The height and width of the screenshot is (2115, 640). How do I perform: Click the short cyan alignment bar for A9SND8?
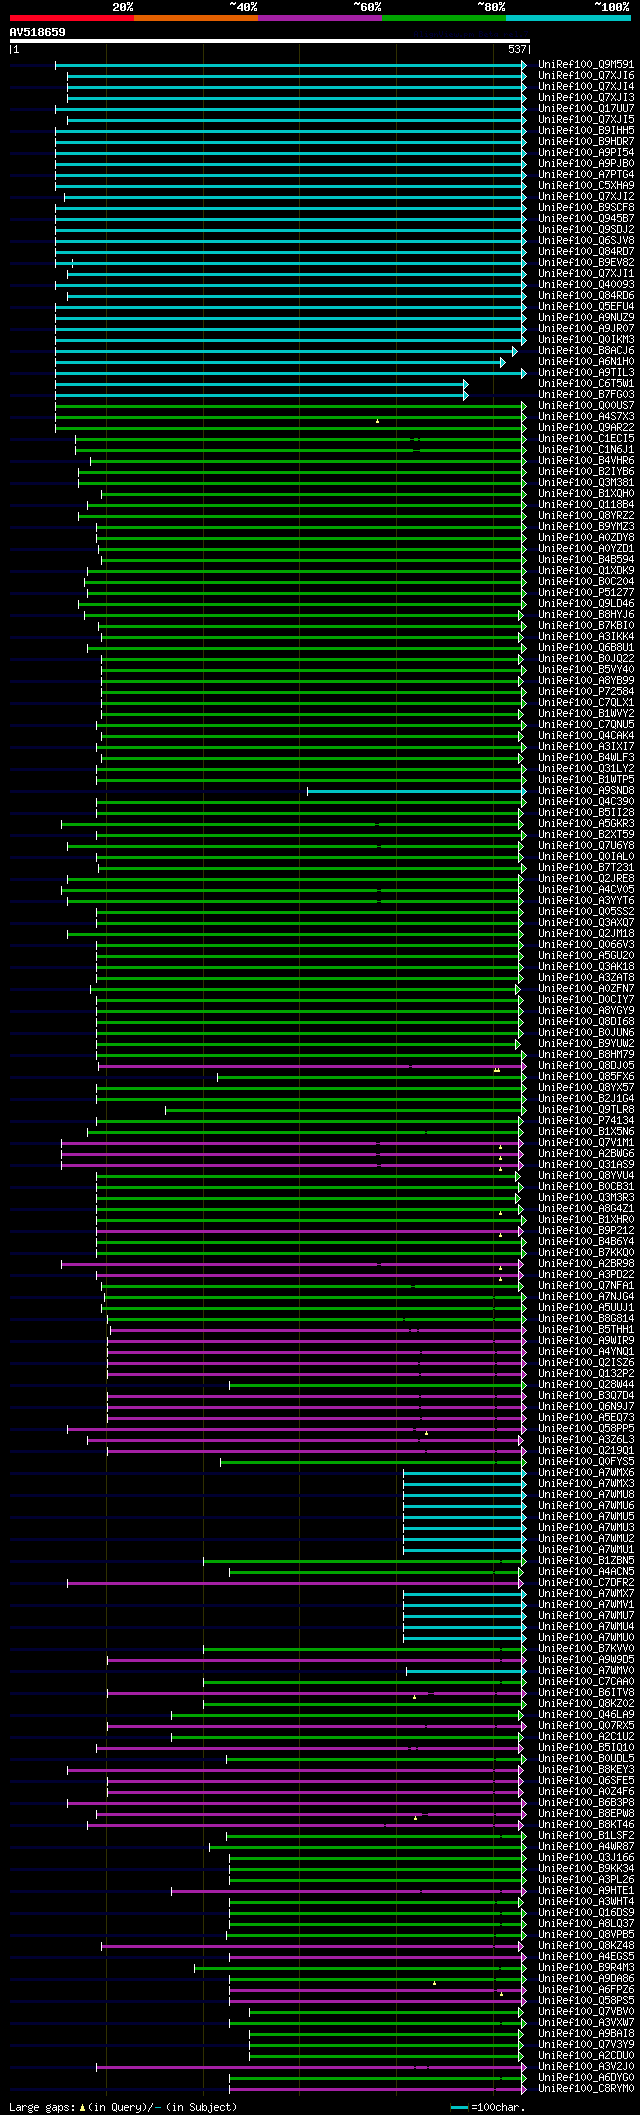pos(416,790)
